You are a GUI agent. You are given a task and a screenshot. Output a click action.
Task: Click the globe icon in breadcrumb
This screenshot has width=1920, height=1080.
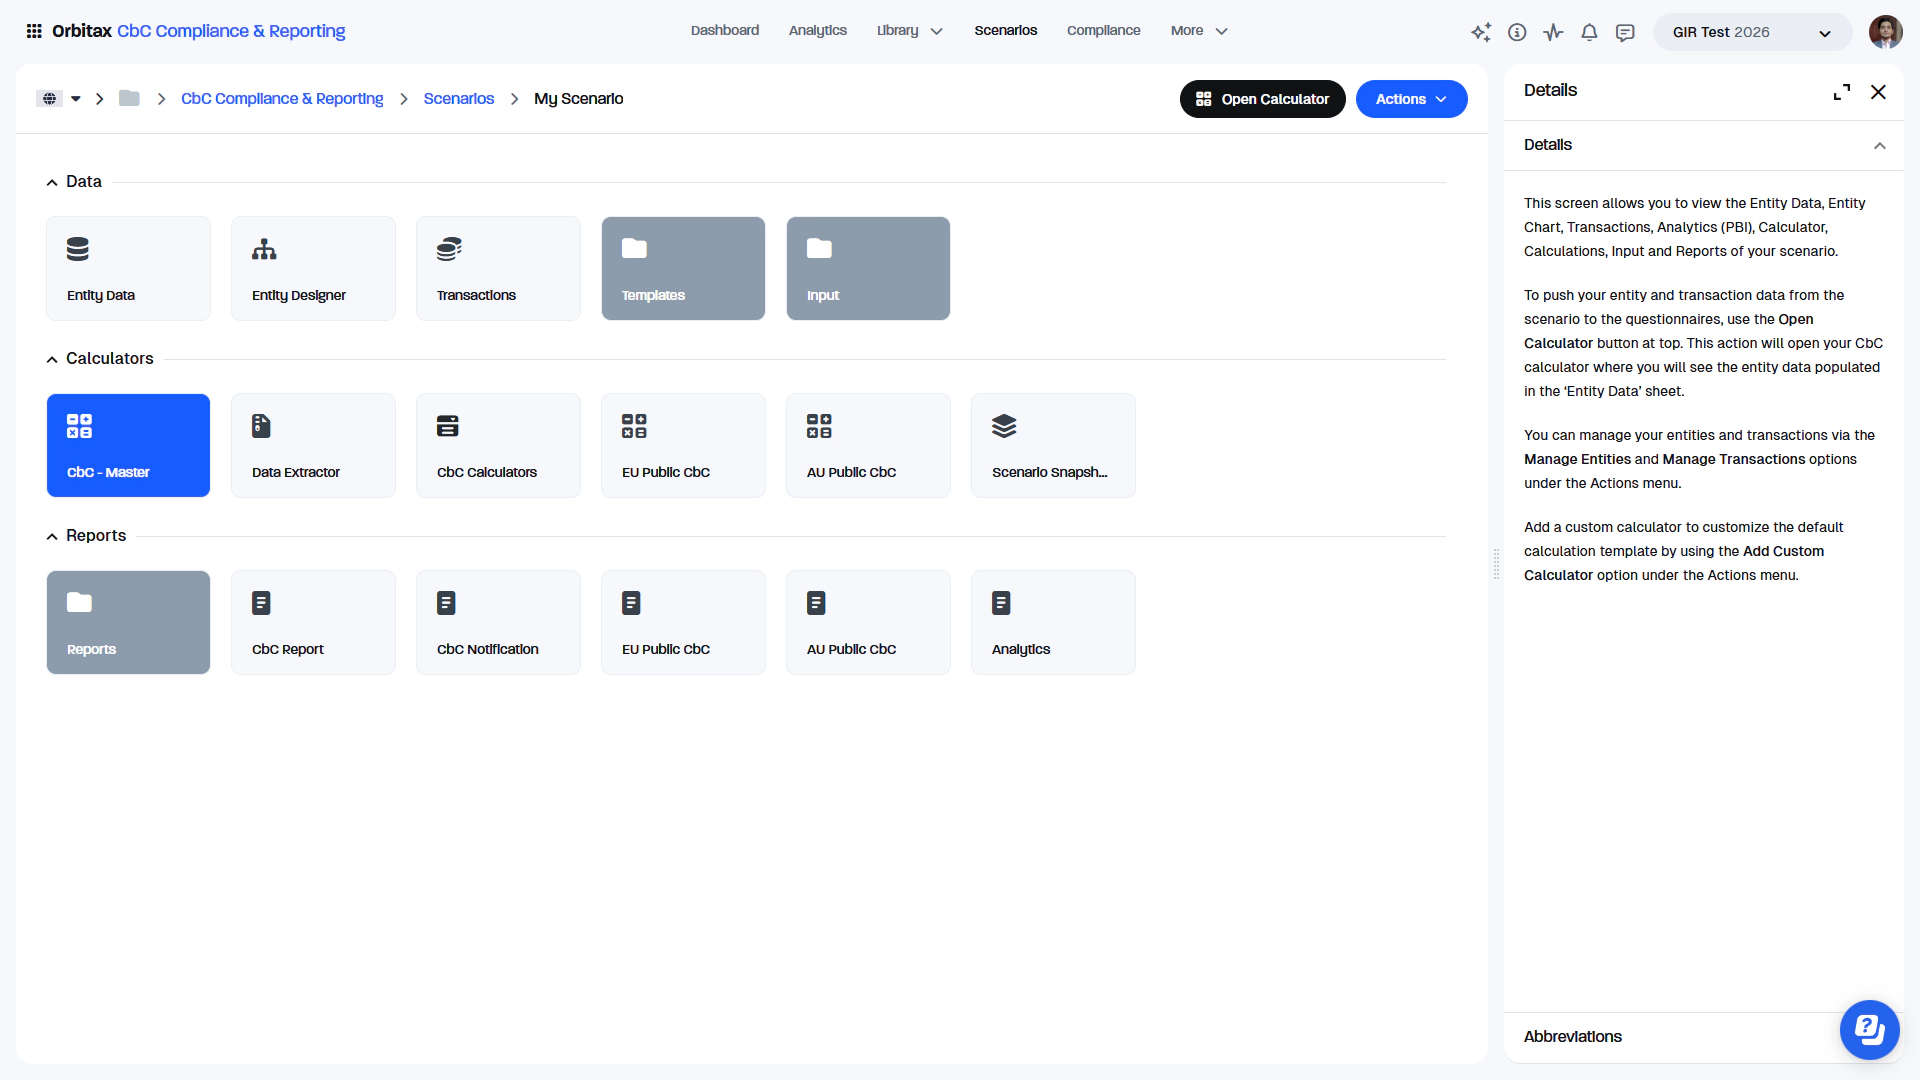click(49, 99)
